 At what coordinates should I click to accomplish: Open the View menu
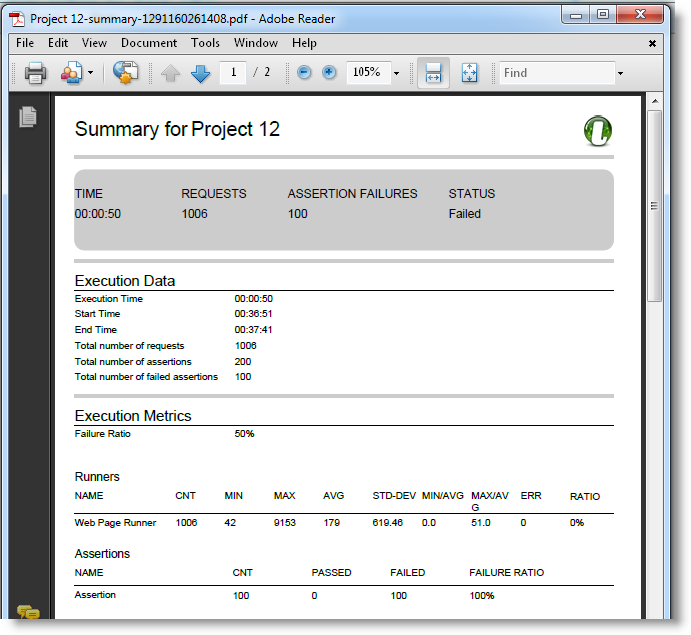coord(94,43)
